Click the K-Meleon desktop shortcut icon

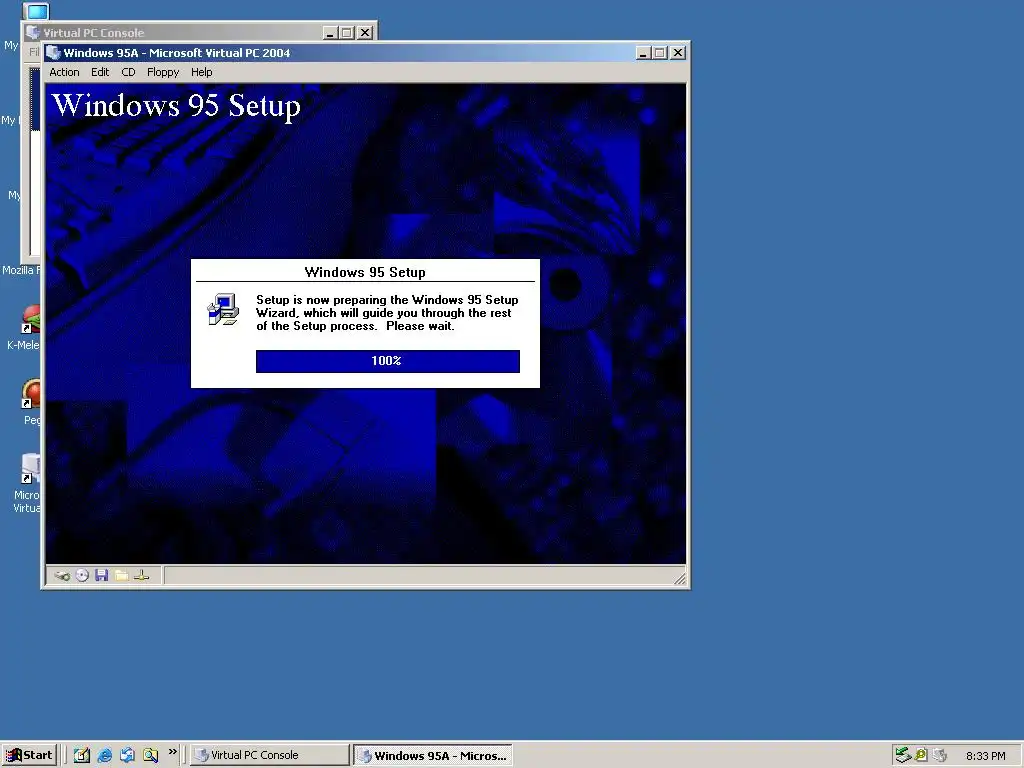pos(31,319)
